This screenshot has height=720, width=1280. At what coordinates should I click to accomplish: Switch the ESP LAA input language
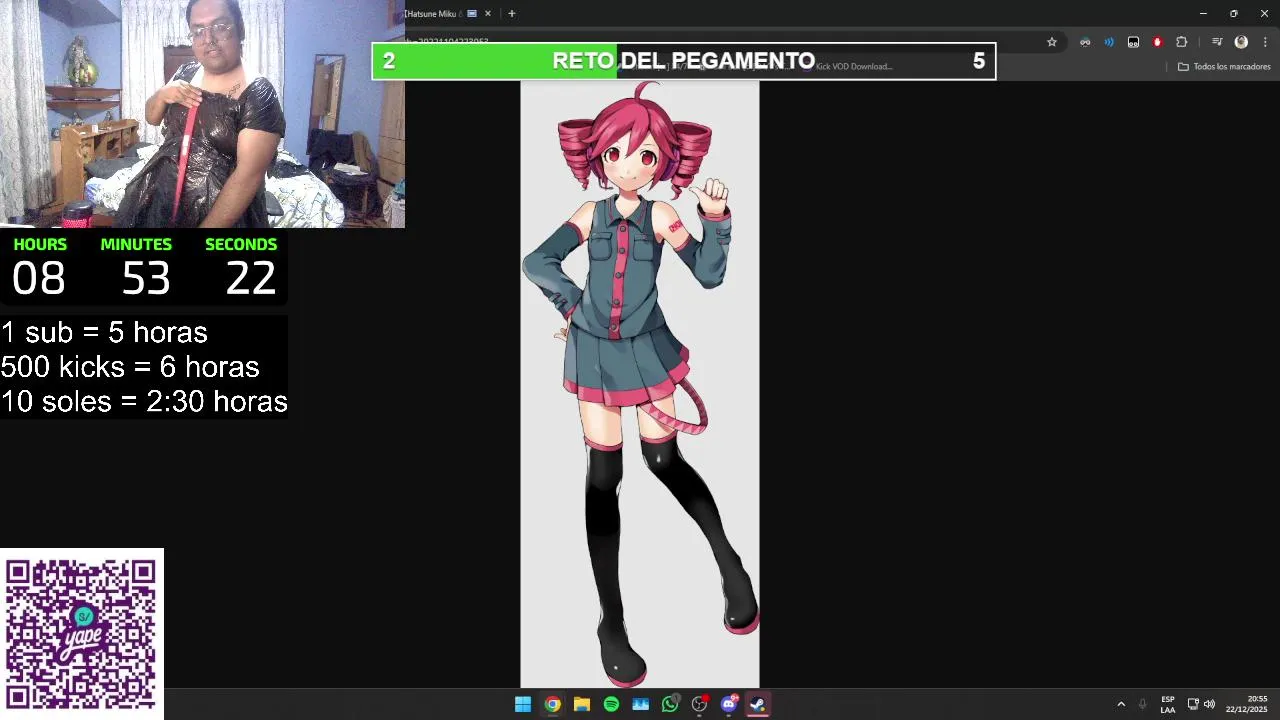tap(1168, 705)
